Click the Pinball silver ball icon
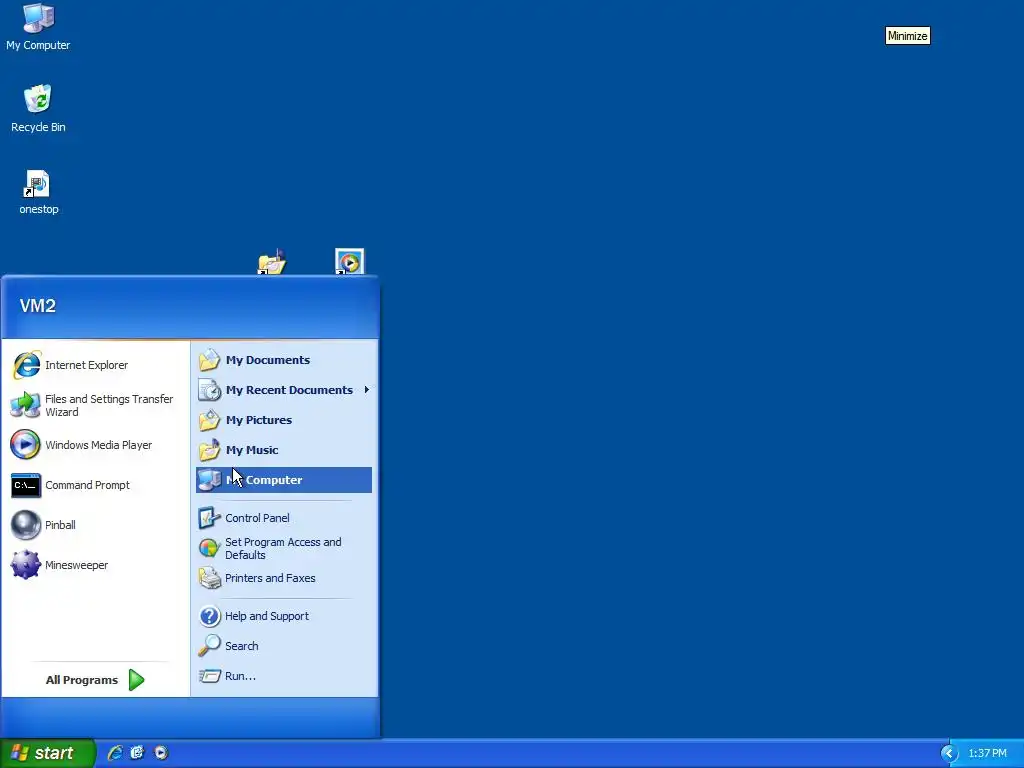Viewport: 1024px width, 768px height. (26, 525)
